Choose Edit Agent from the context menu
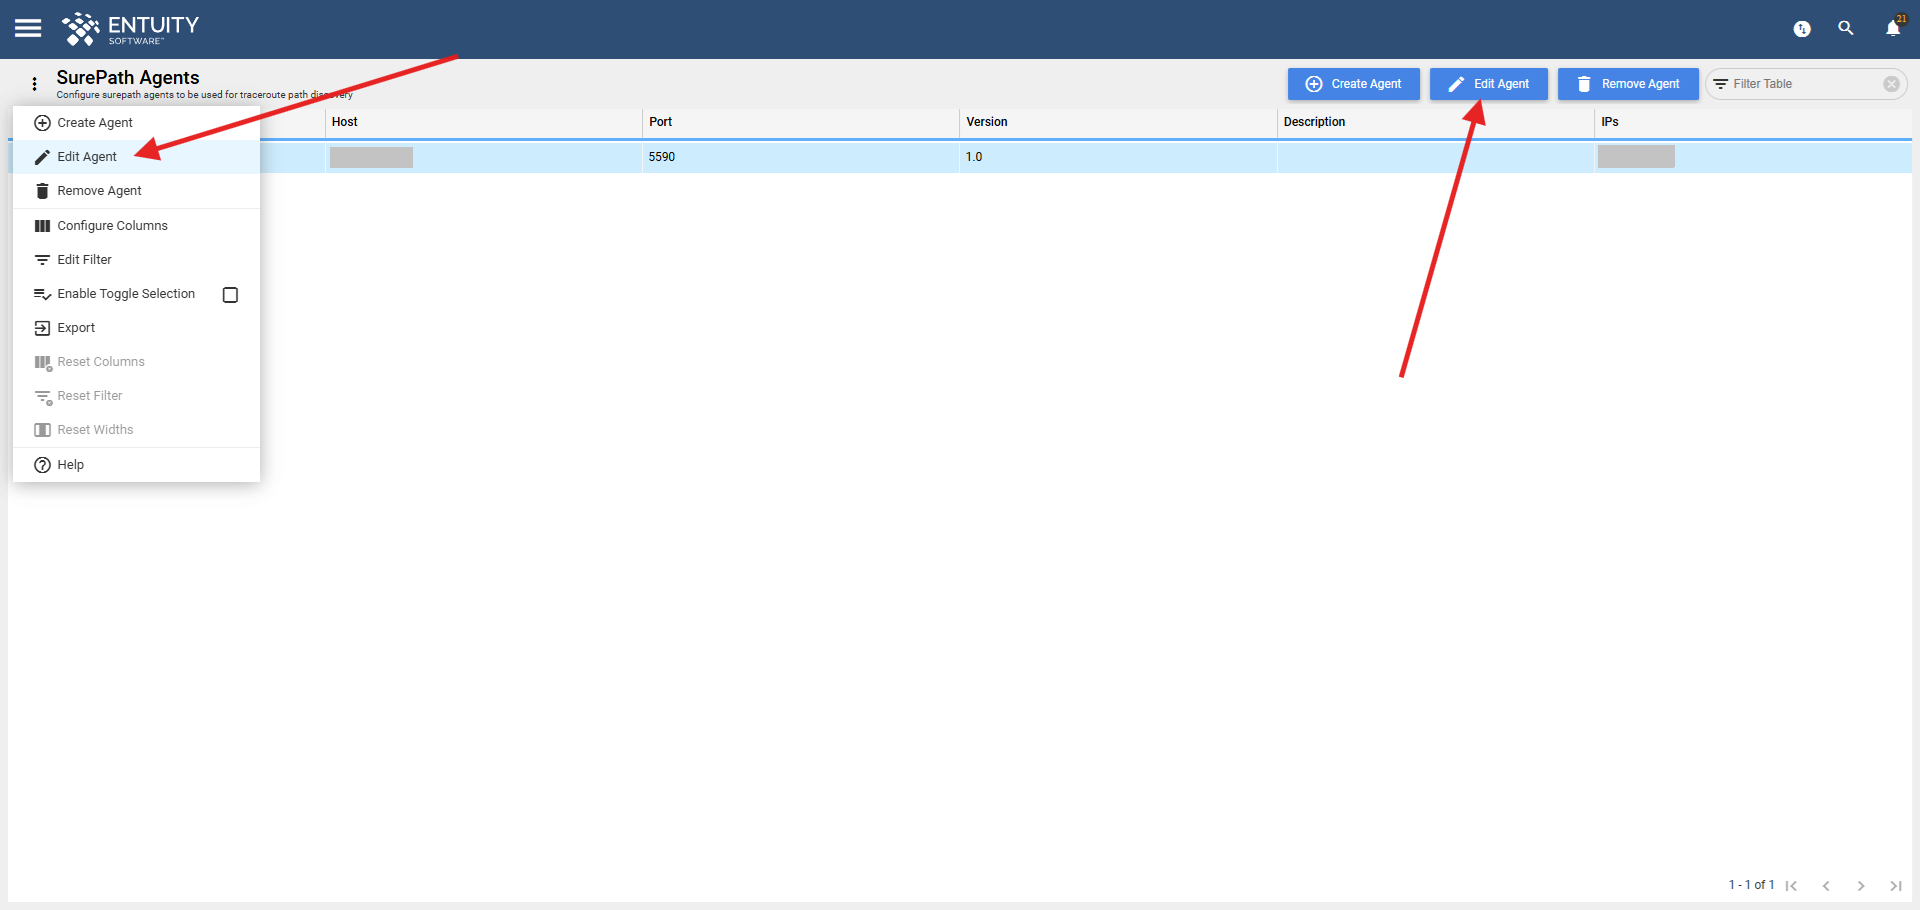This screenshot has width=1920, height=910. [136, 157]
